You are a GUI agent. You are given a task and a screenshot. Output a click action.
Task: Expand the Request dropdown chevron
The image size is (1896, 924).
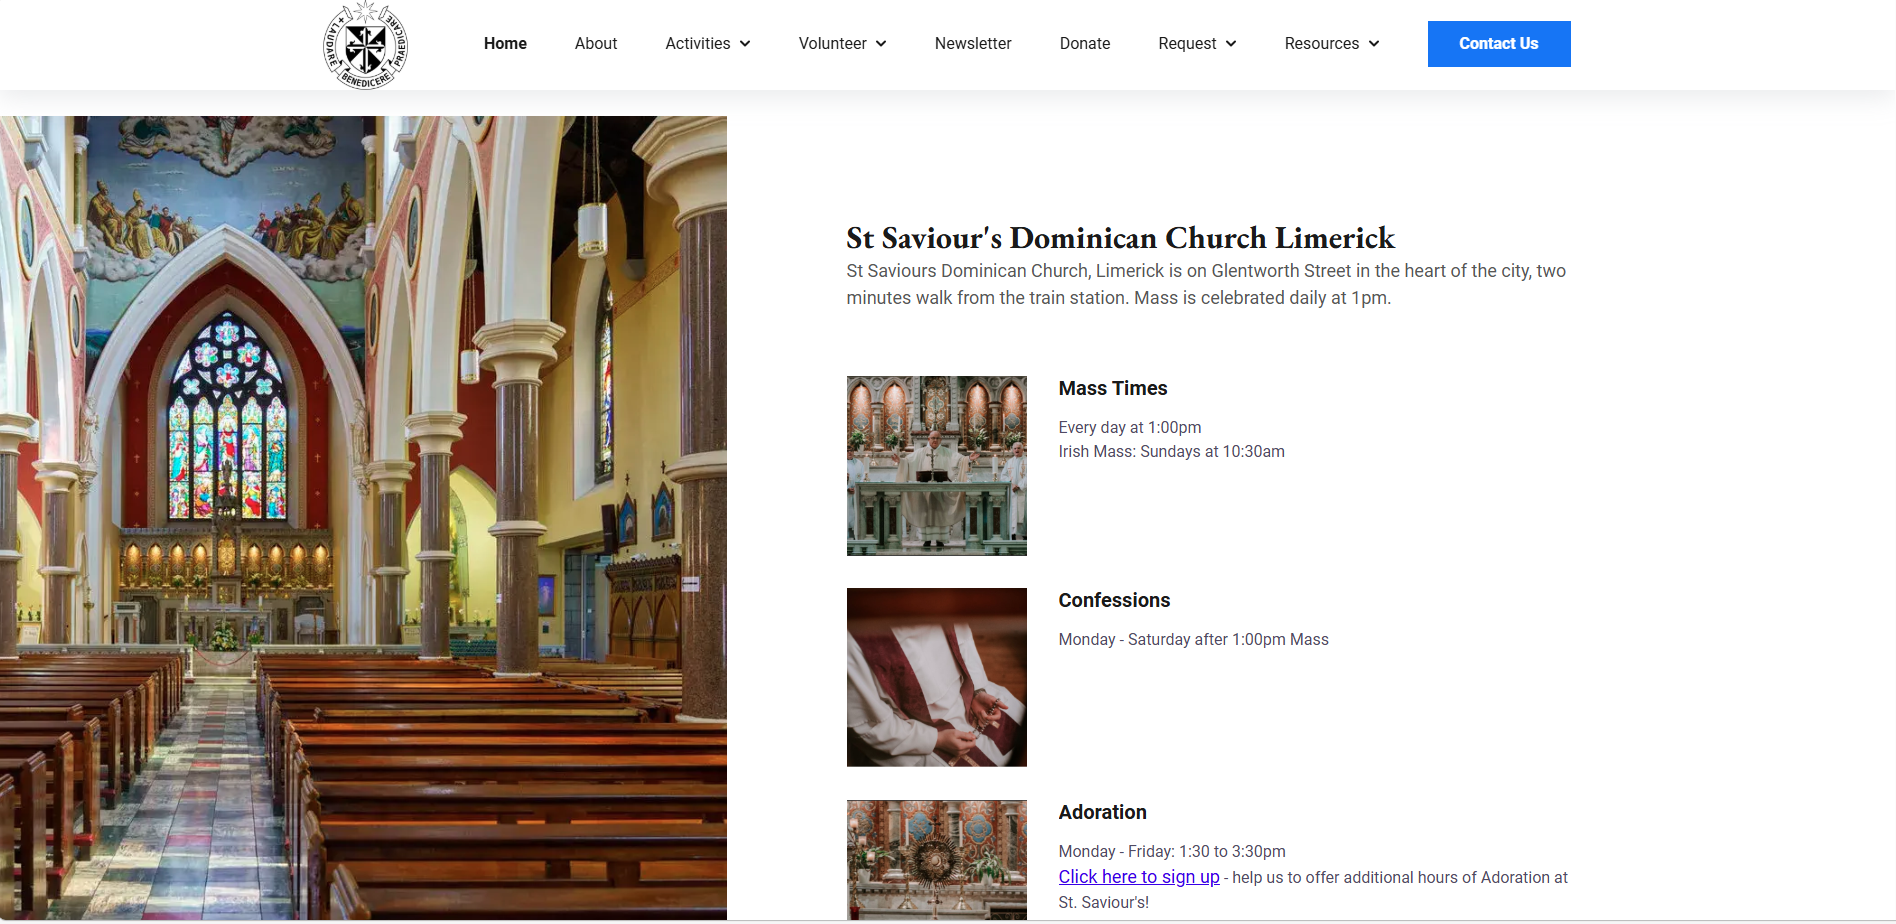(x=1231, y=44)
